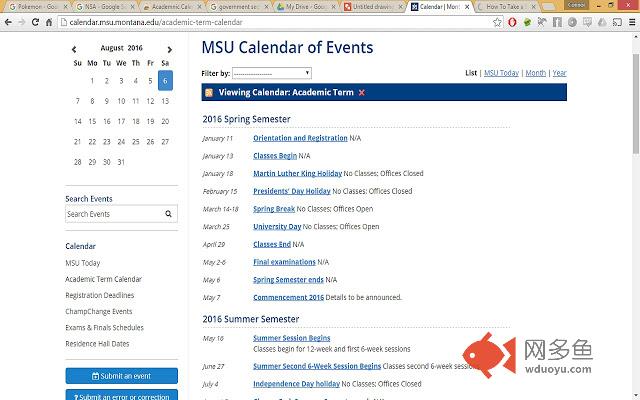Open the Filter by dropdown

[272, 73]
